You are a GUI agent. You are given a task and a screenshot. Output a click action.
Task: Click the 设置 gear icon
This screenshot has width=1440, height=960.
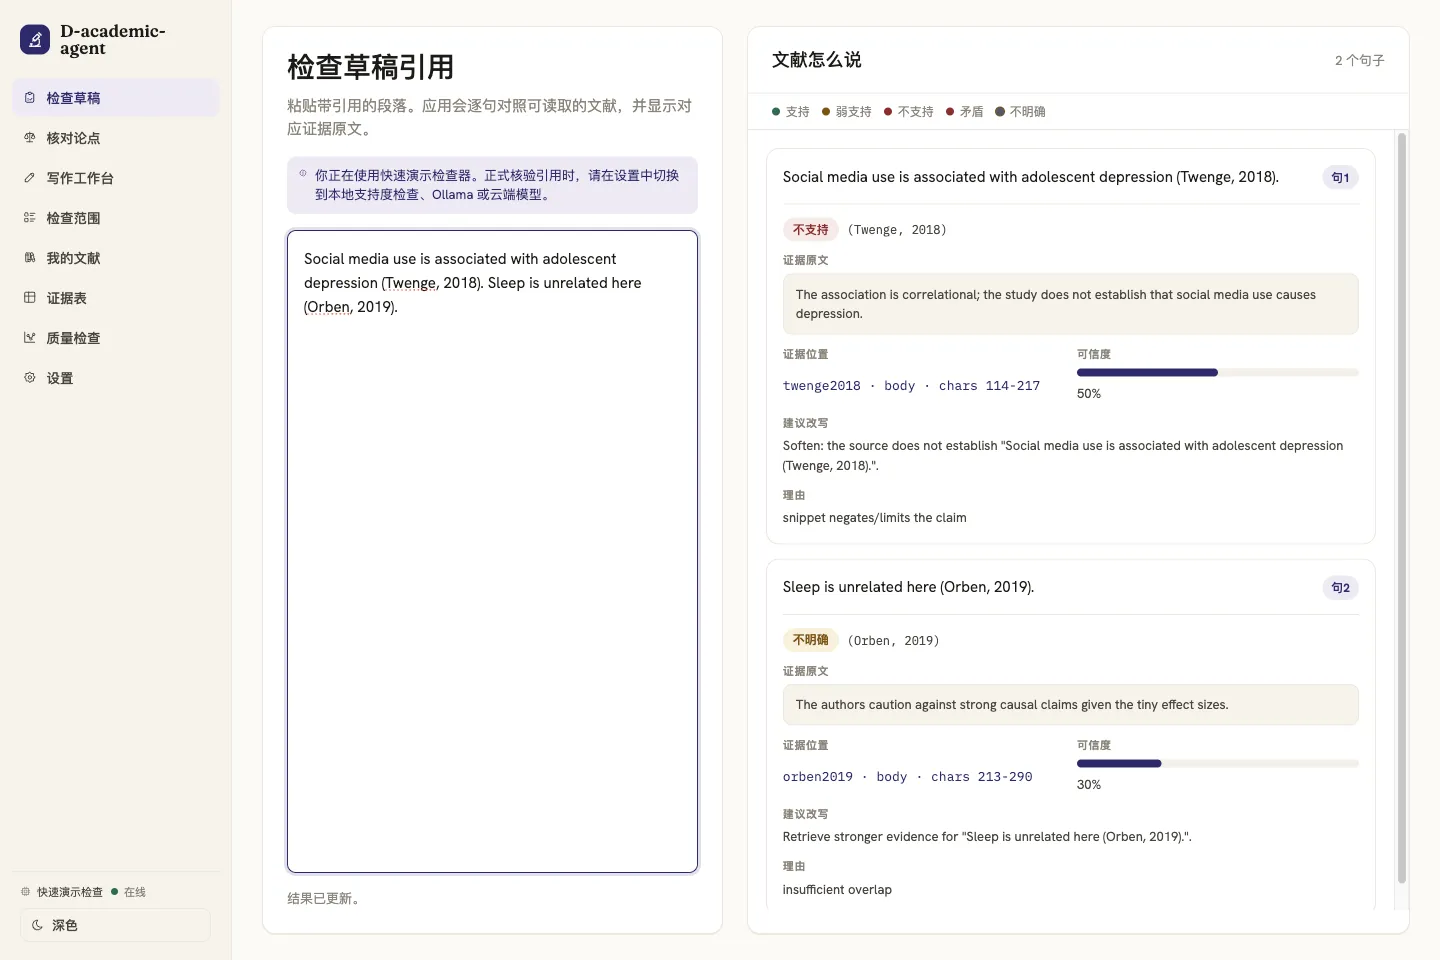pyautogui.click(x=30, y=378)
